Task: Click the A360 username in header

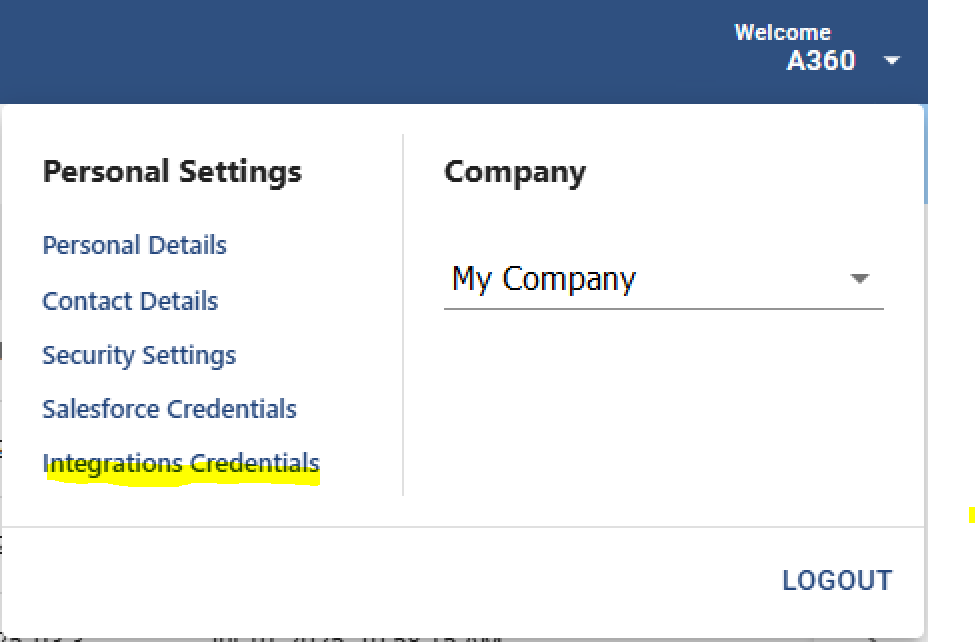Action: tap(821, 60)
